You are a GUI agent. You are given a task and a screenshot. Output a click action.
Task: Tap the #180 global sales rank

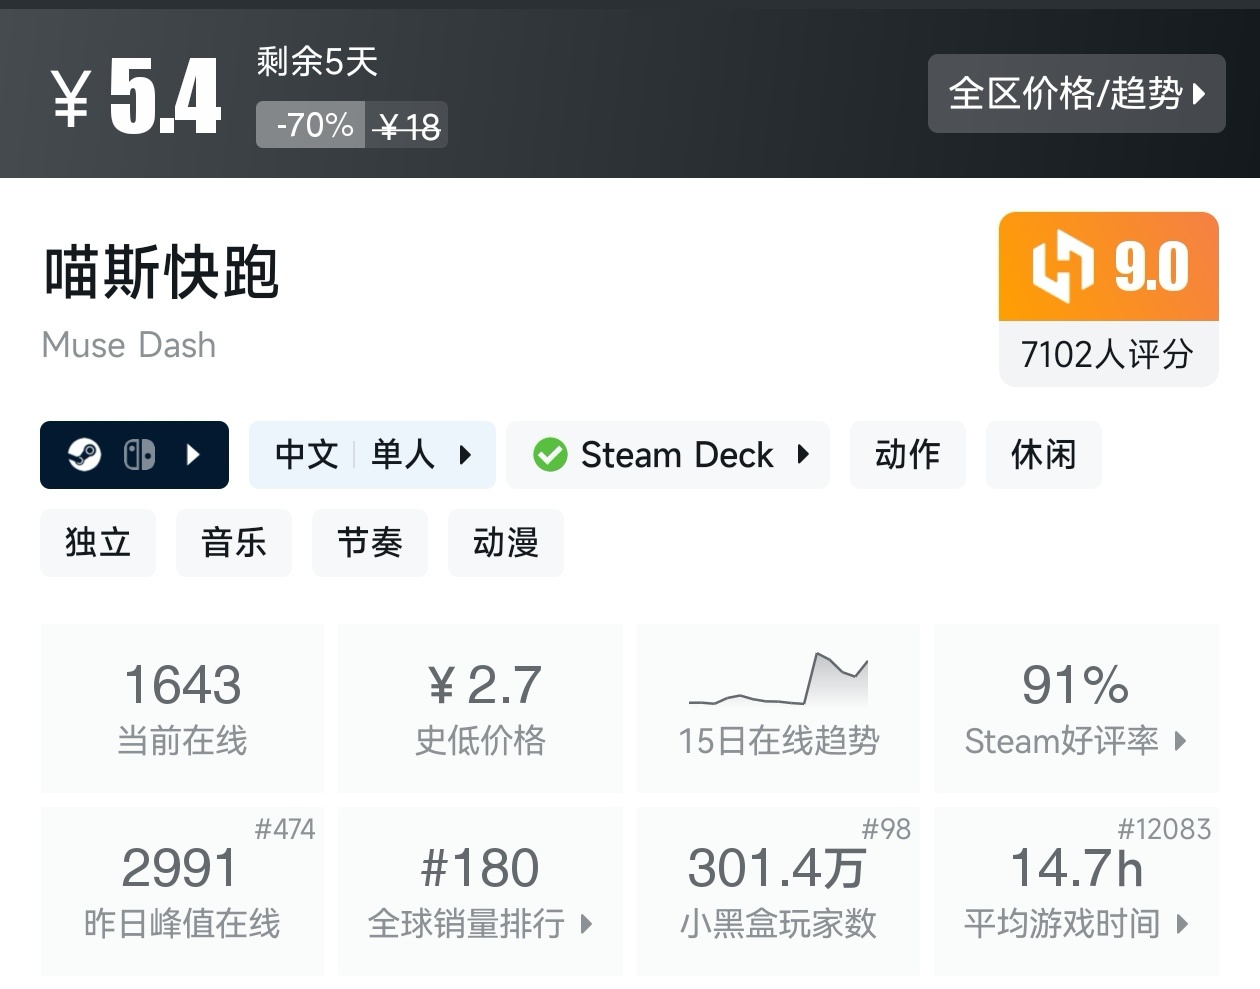[480, 868]
